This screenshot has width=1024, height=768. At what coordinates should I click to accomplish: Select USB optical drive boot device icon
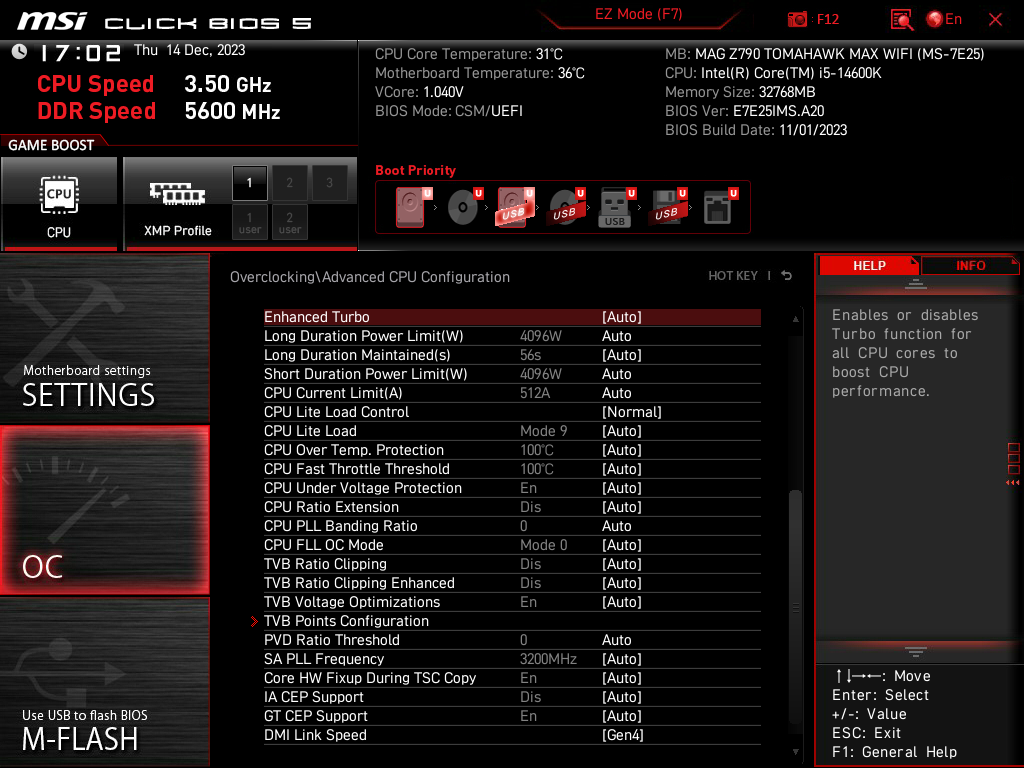click(566, 207)
